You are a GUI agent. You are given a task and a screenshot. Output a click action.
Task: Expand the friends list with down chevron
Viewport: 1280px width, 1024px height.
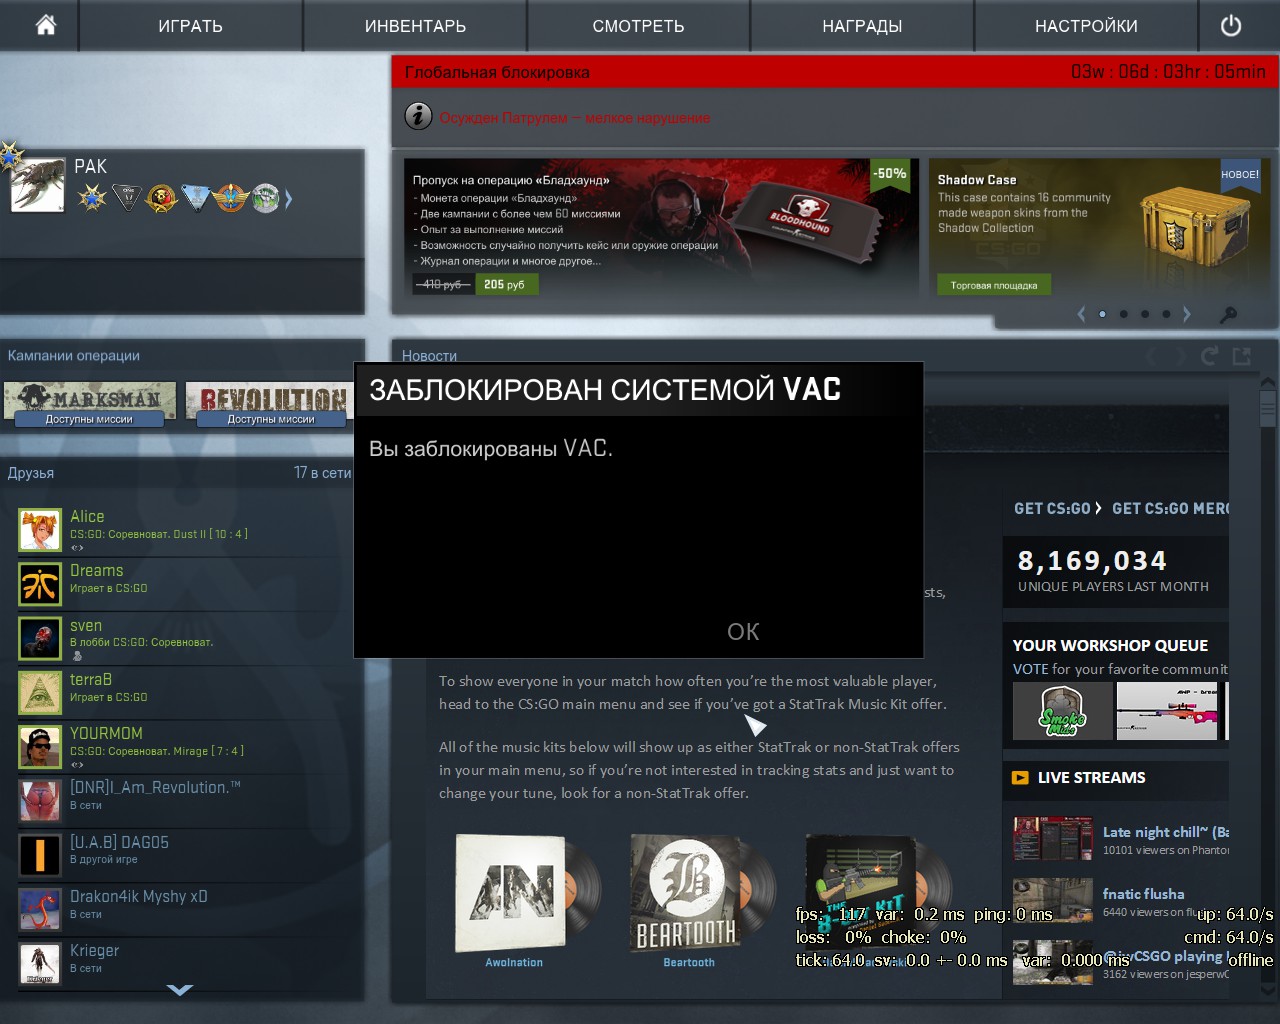pos(180,990)
